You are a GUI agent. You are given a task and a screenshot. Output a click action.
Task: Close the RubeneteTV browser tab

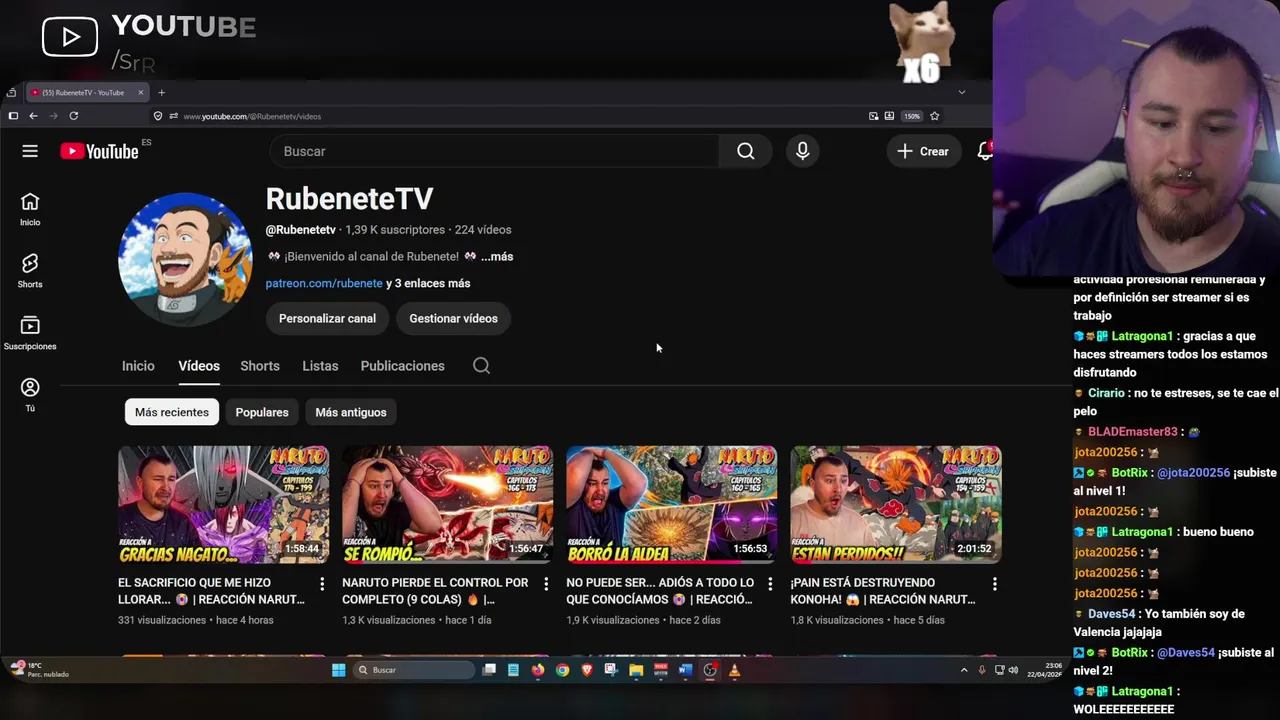point(141,92)
